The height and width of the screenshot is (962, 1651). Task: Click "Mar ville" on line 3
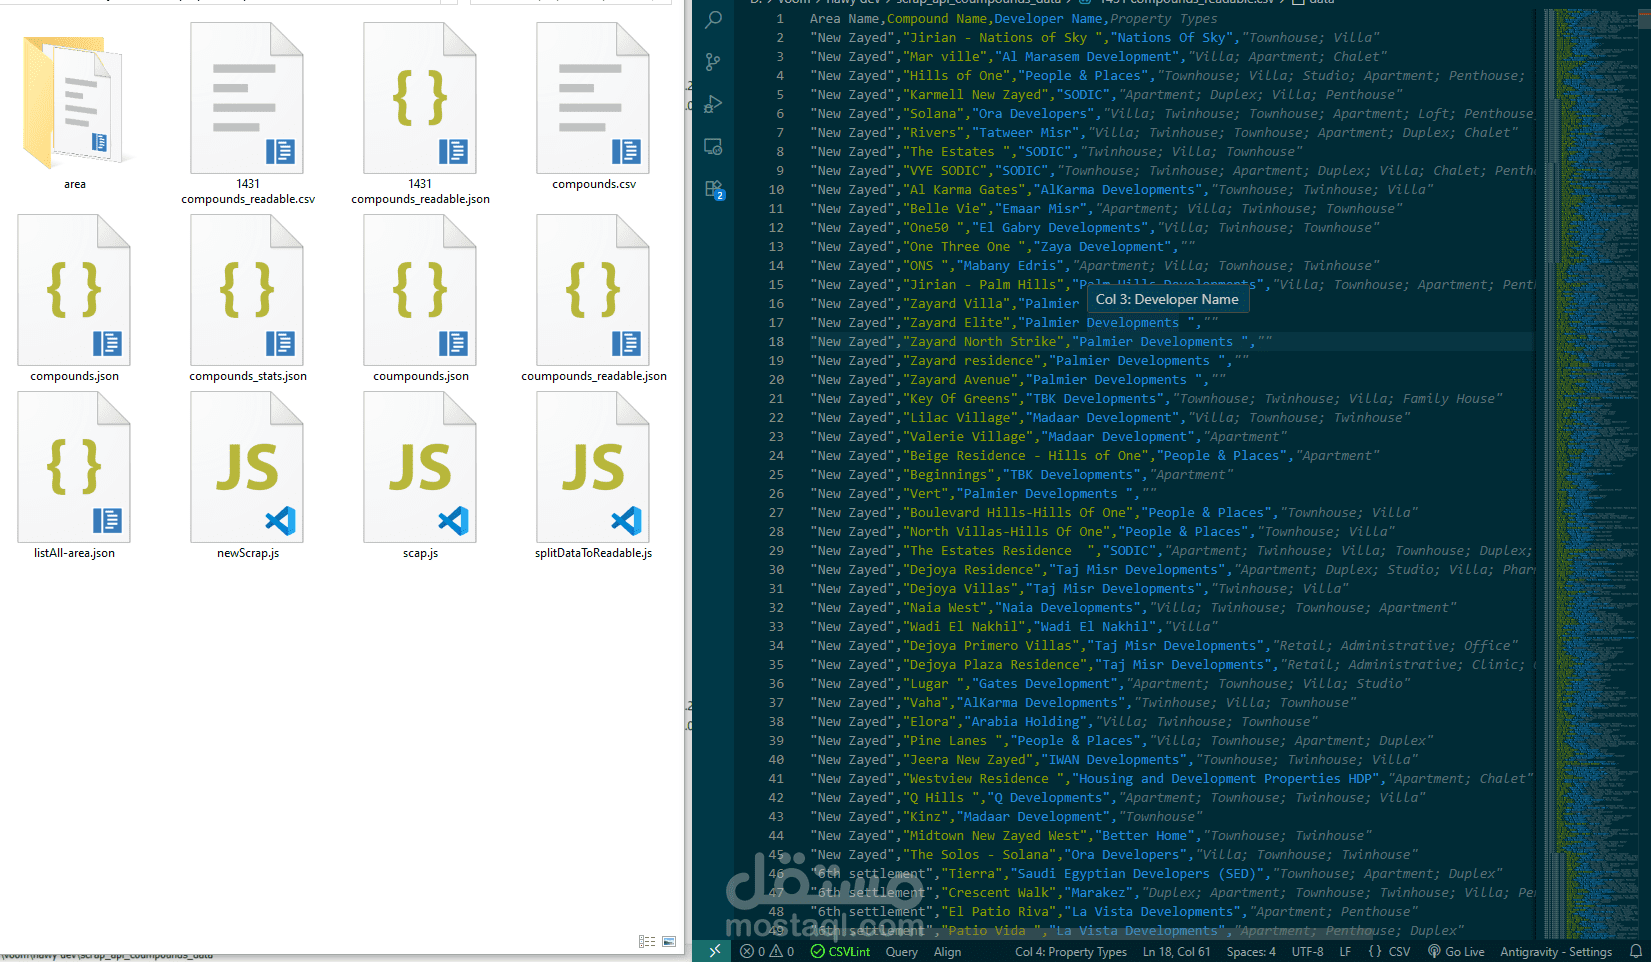pyautogui.click(x=945, y=57)
